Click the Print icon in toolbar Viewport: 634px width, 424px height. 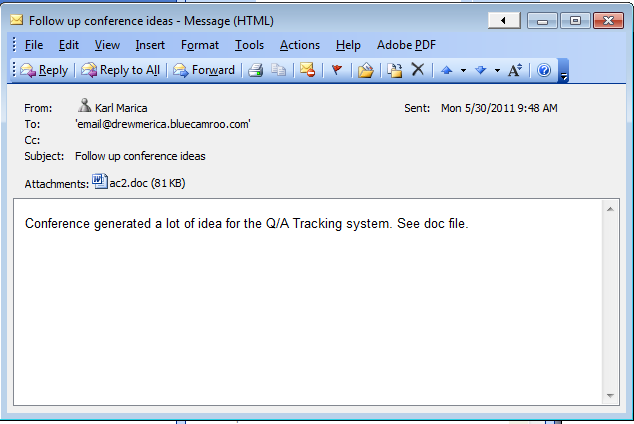click(256, 70)
